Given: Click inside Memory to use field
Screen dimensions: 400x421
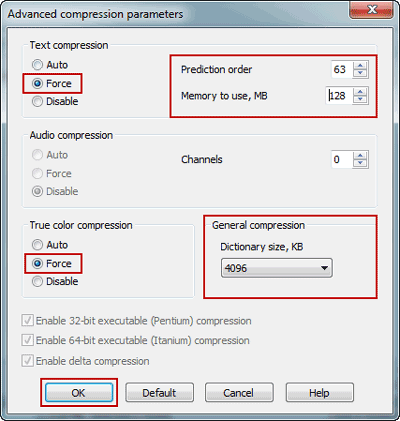Looking at the screenshot, I should 339,96.
